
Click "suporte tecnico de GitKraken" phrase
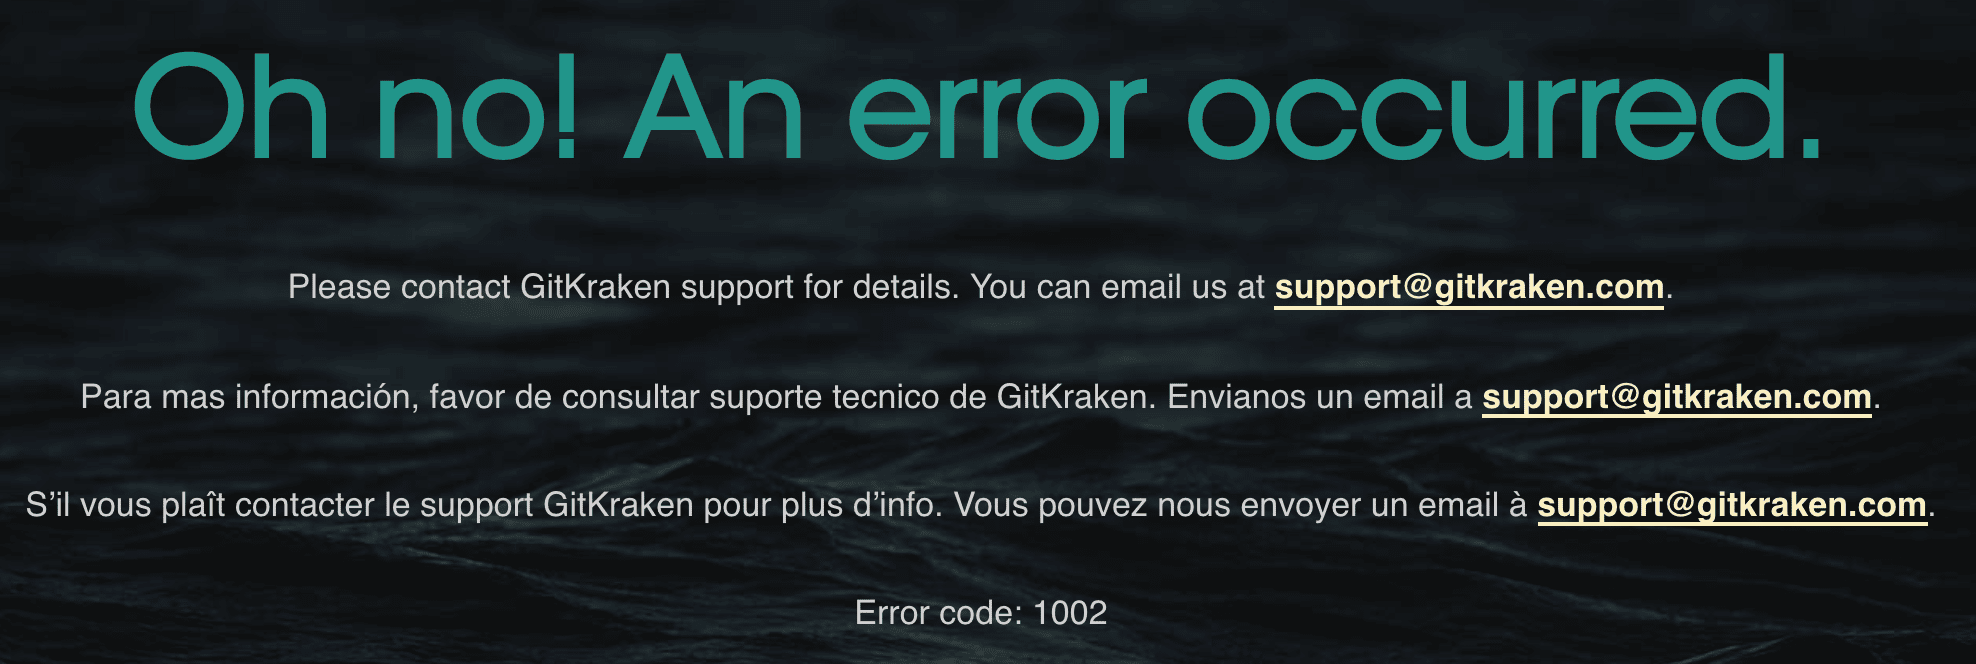pos(928,398)
